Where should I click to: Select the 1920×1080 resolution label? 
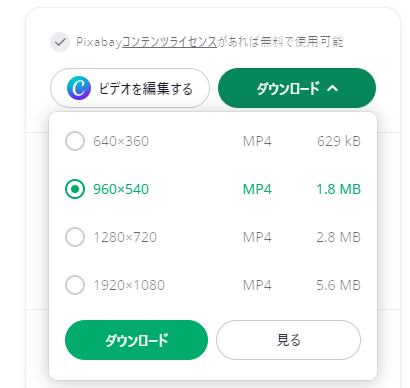[129, 285]
